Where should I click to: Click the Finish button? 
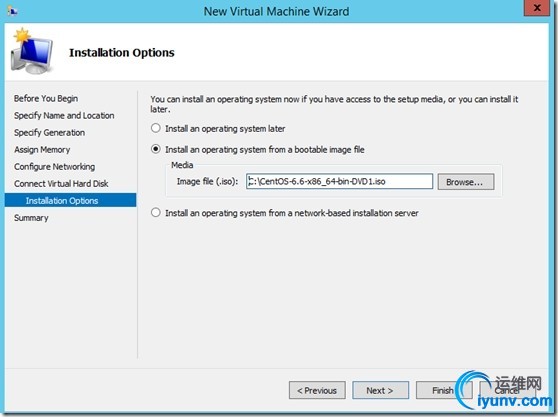click(x=443, y=390)
